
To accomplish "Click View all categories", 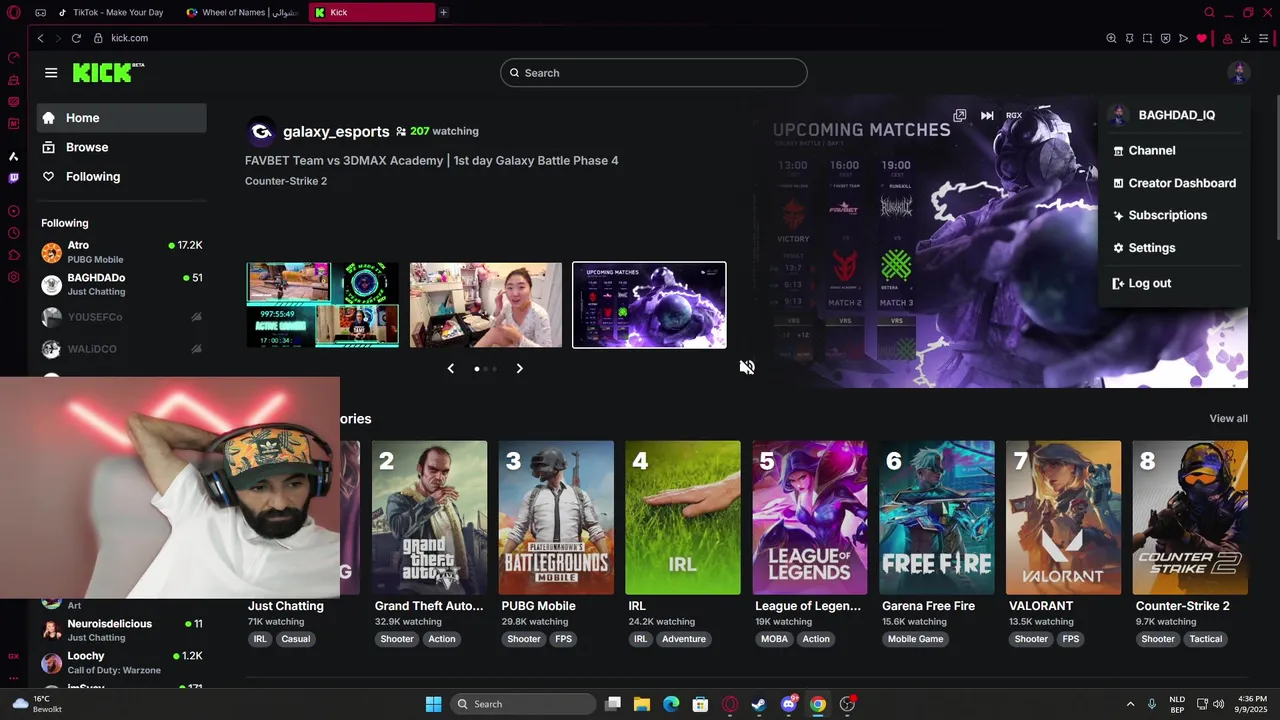I will [1228, 418].
